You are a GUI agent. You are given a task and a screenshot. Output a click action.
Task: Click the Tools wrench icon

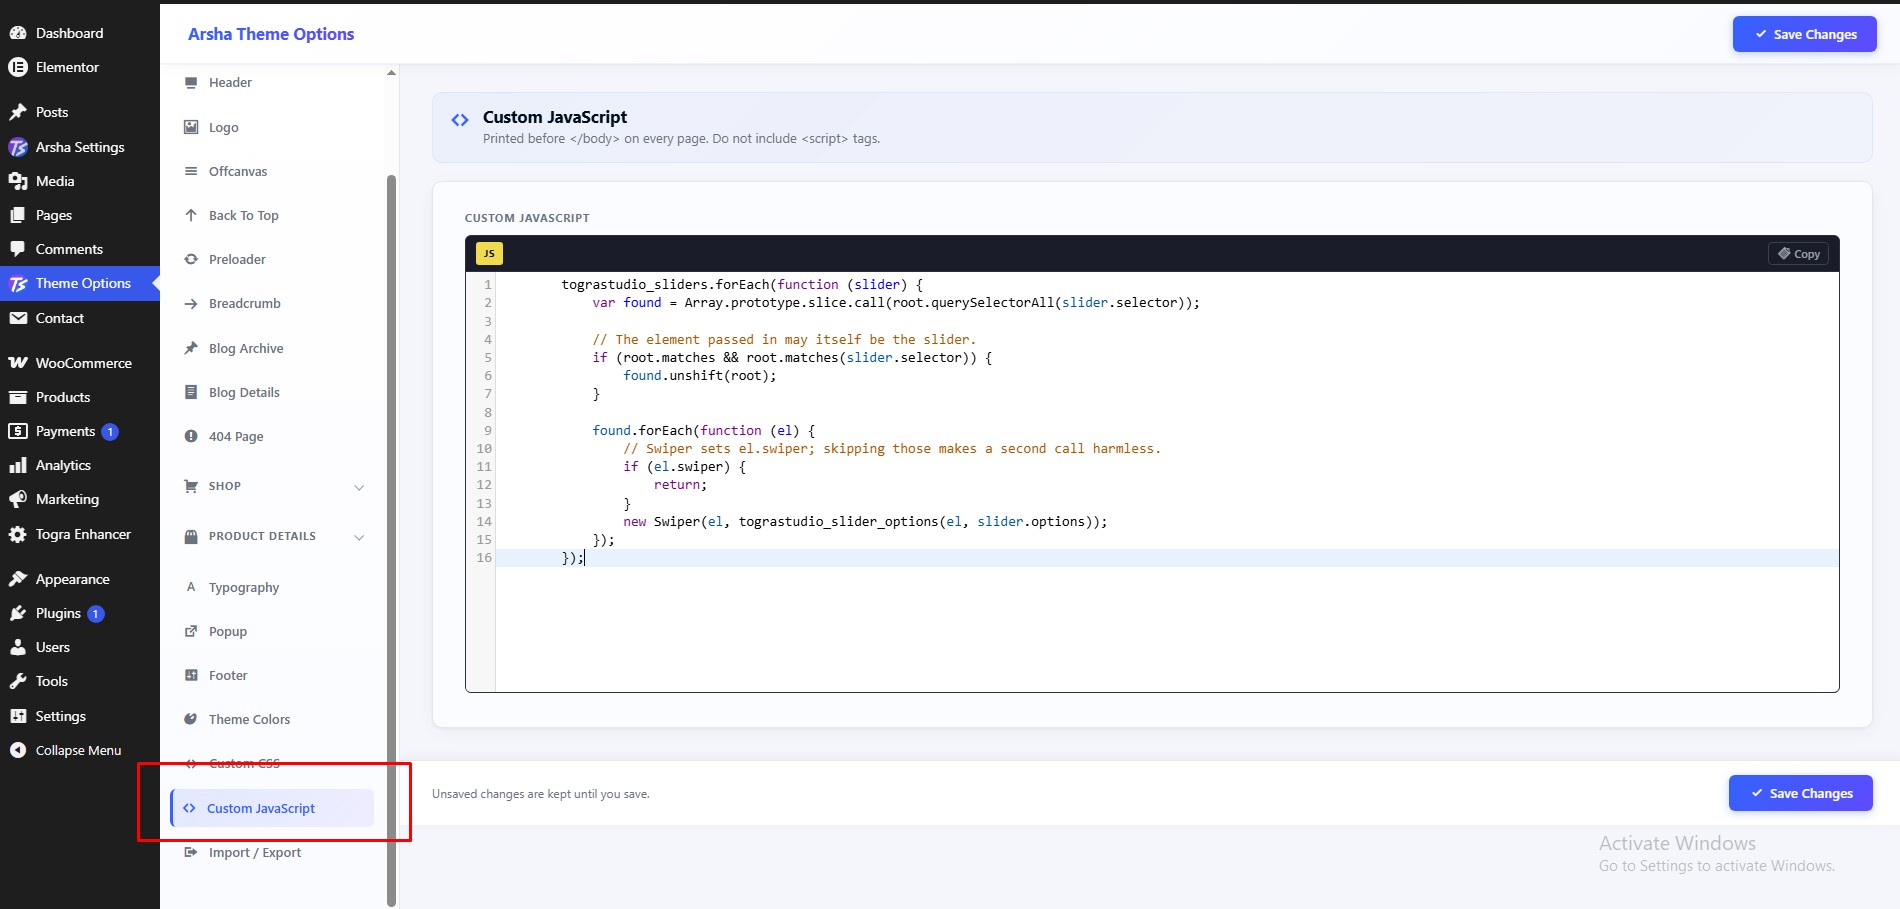(x=18, y=681)
